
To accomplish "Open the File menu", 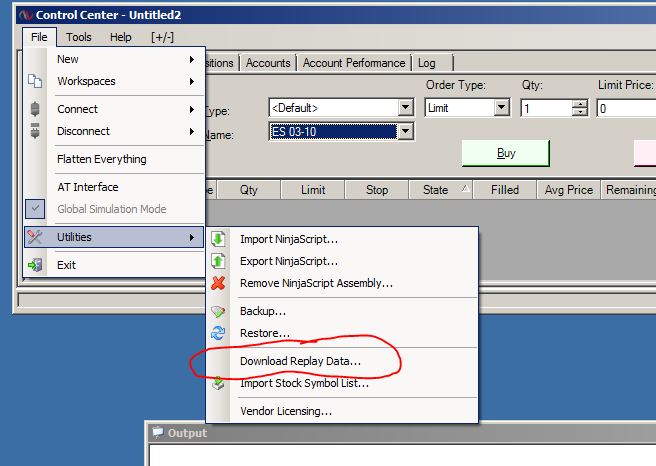I will tap(39, 37).
